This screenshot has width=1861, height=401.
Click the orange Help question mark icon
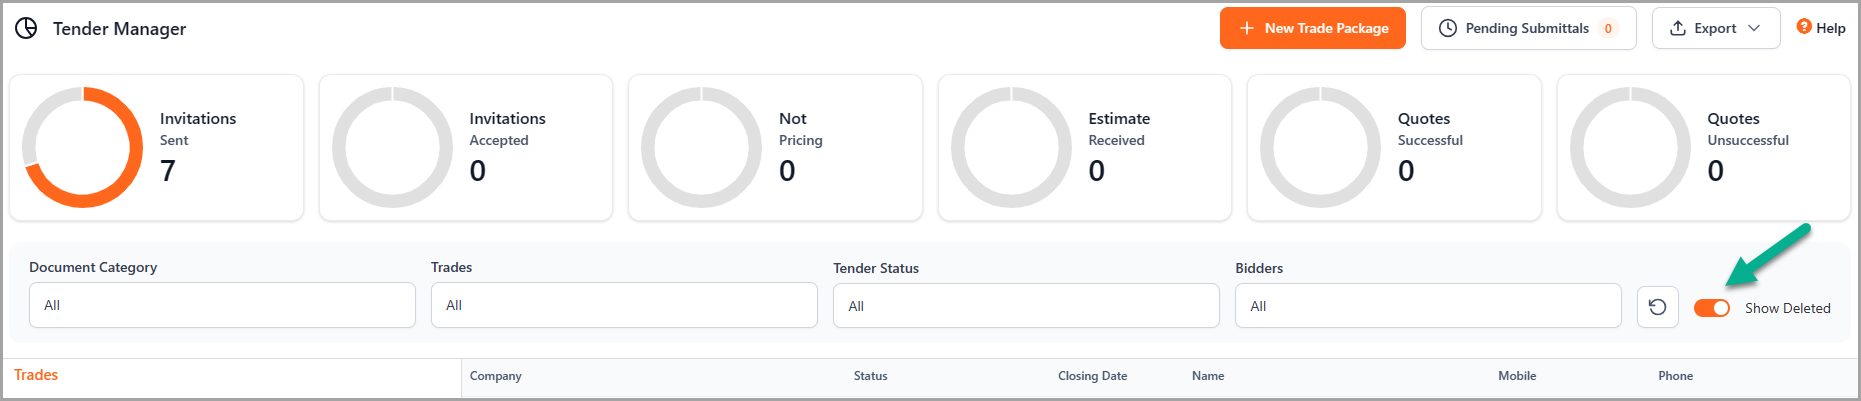1804,27
